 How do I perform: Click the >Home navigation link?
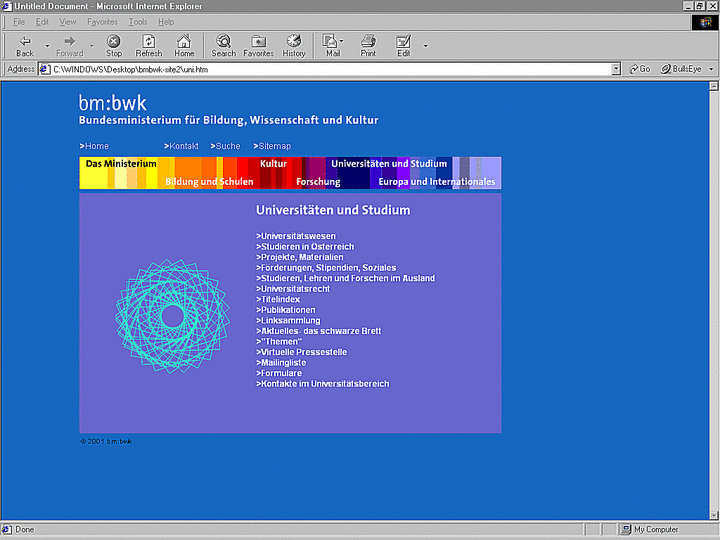coord(94,146)
